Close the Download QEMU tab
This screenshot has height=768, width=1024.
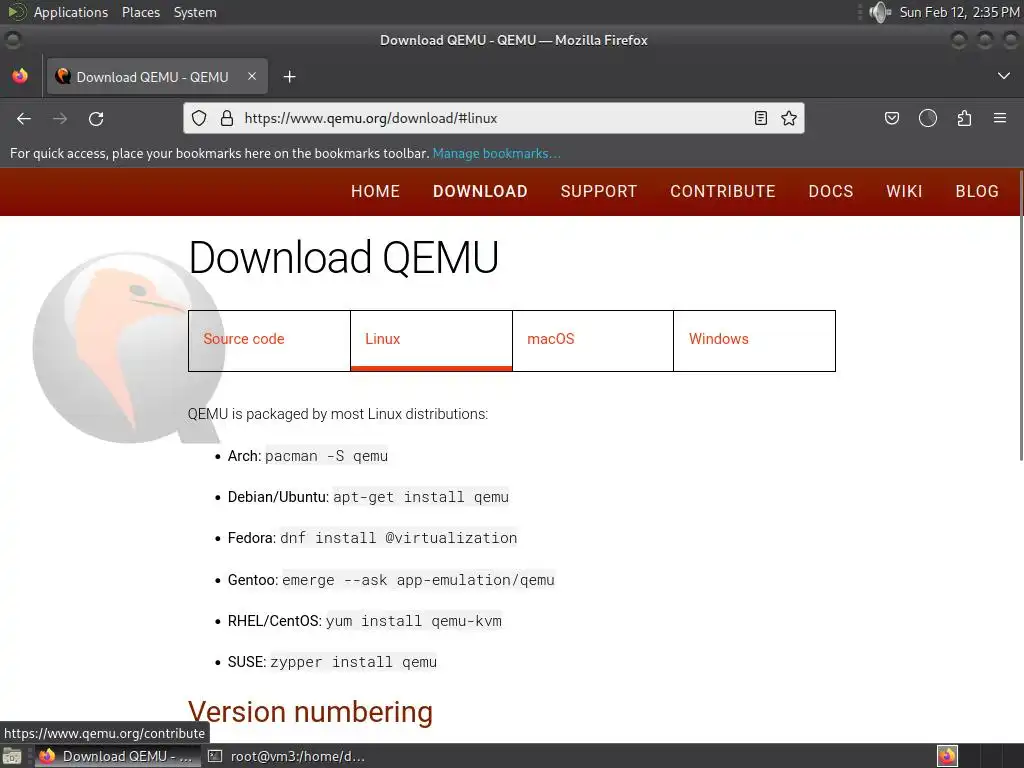[x=252, y=76]
